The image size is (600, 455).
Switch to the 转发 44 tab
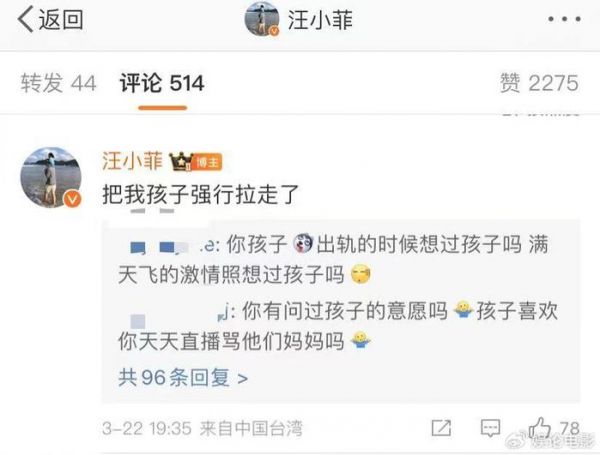pyautogui.click(x=58, y=83)
